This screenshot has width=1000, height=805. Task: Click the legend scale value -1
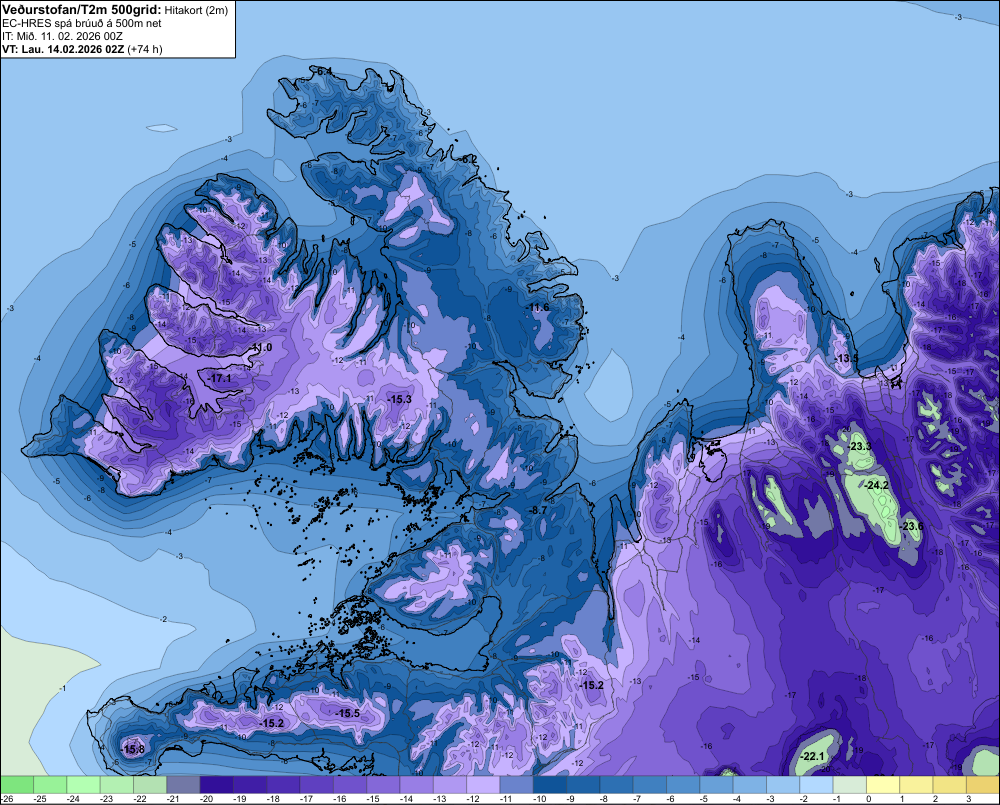pyautogui.click(x=837, y=799)
